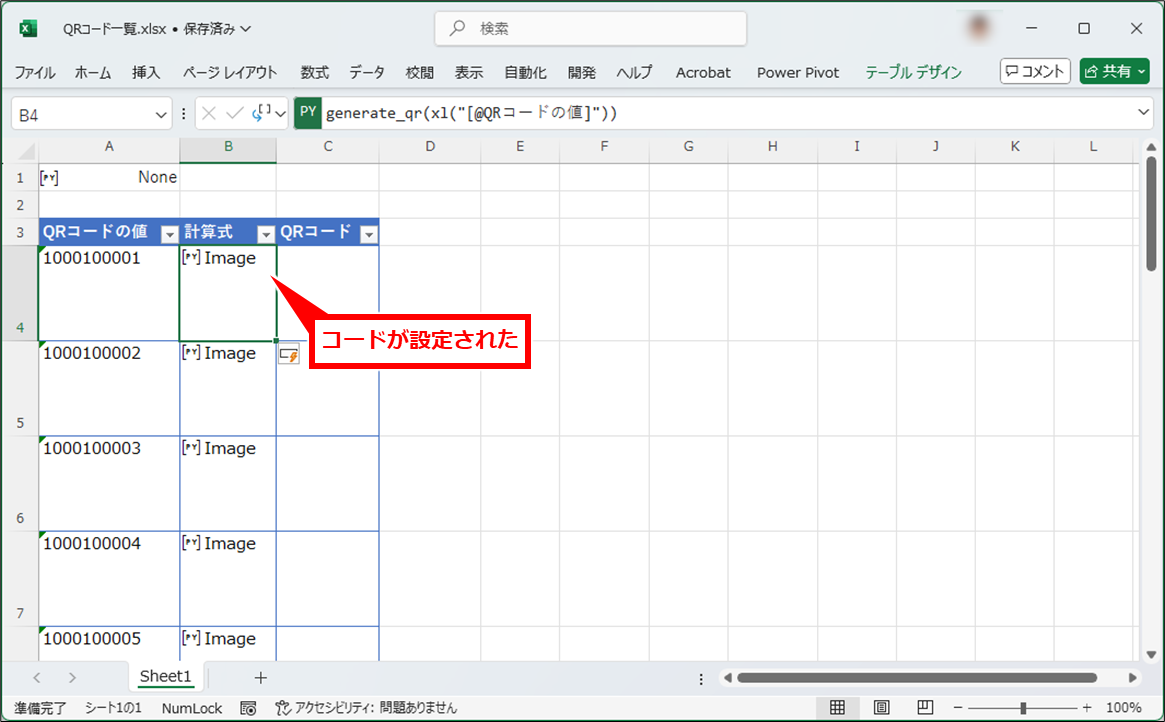The image size is (1165, 722).
Task: Click the Excel app icon in title bar
Action: click(28, 29)
